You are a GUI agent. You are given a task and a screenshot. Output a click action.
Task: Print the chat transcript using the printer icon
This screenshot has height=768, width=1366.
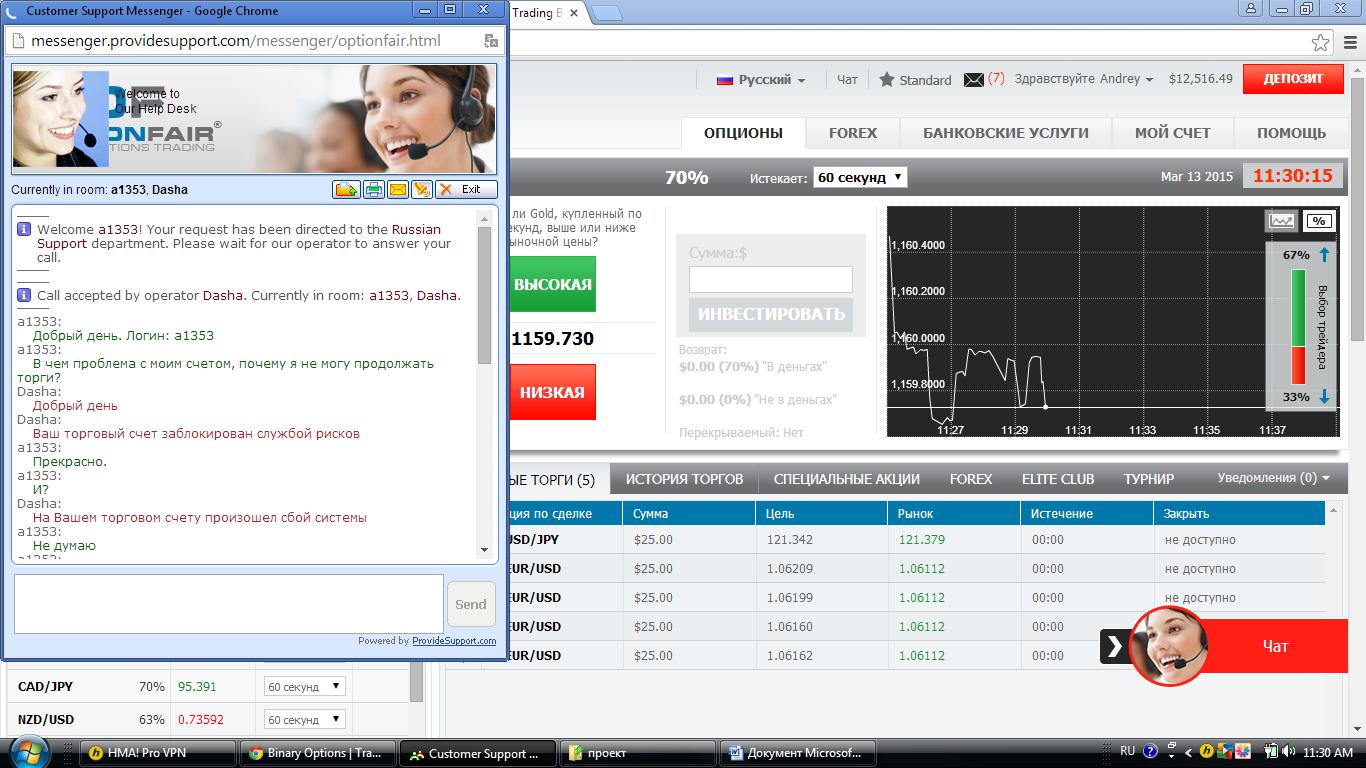click(x=372, y=189)
